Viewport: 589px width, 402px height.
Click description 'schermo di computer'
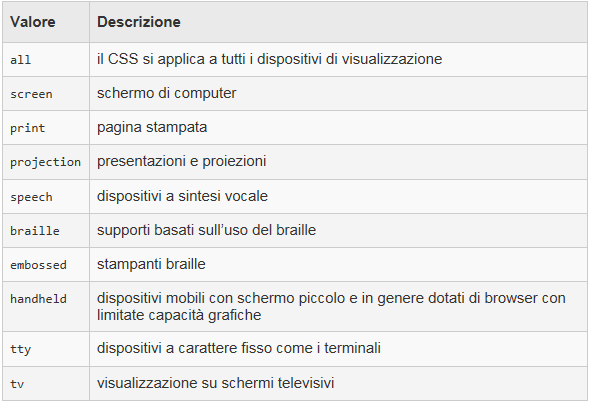click(x=167, y=93)
